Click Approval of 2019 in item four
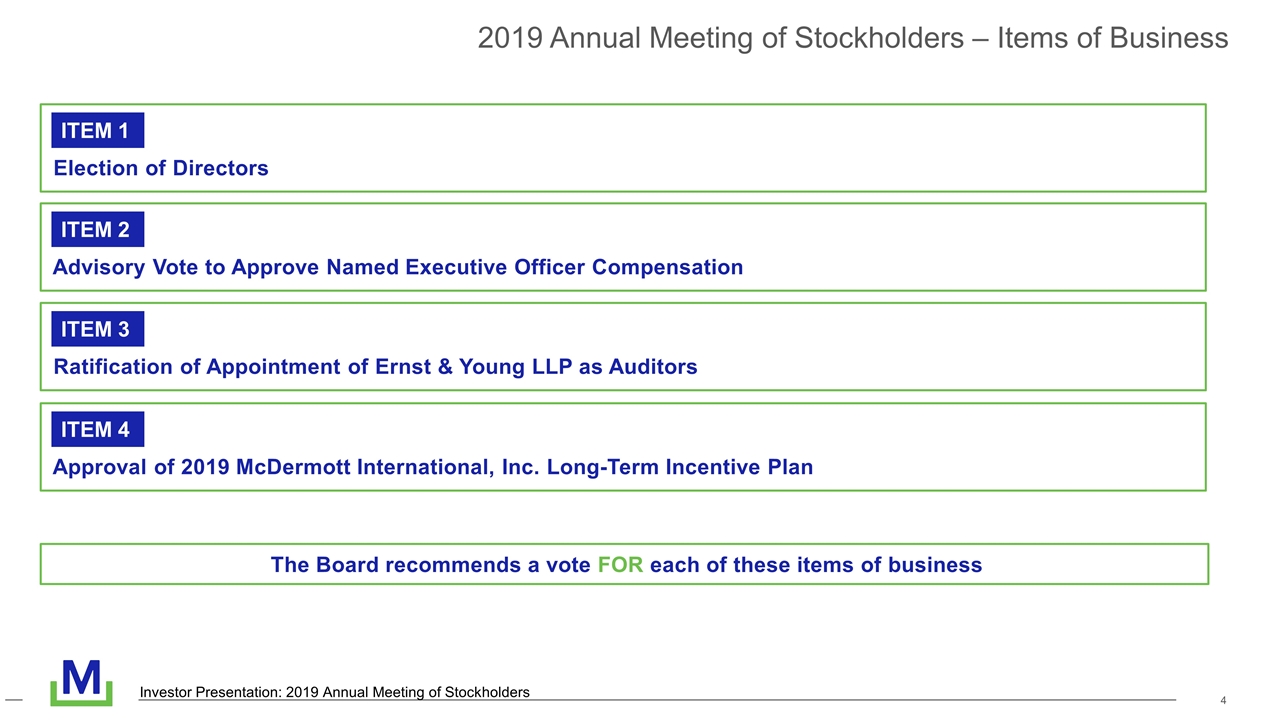Viewport: 1280px width, 720px height. (x=142, y=467)
